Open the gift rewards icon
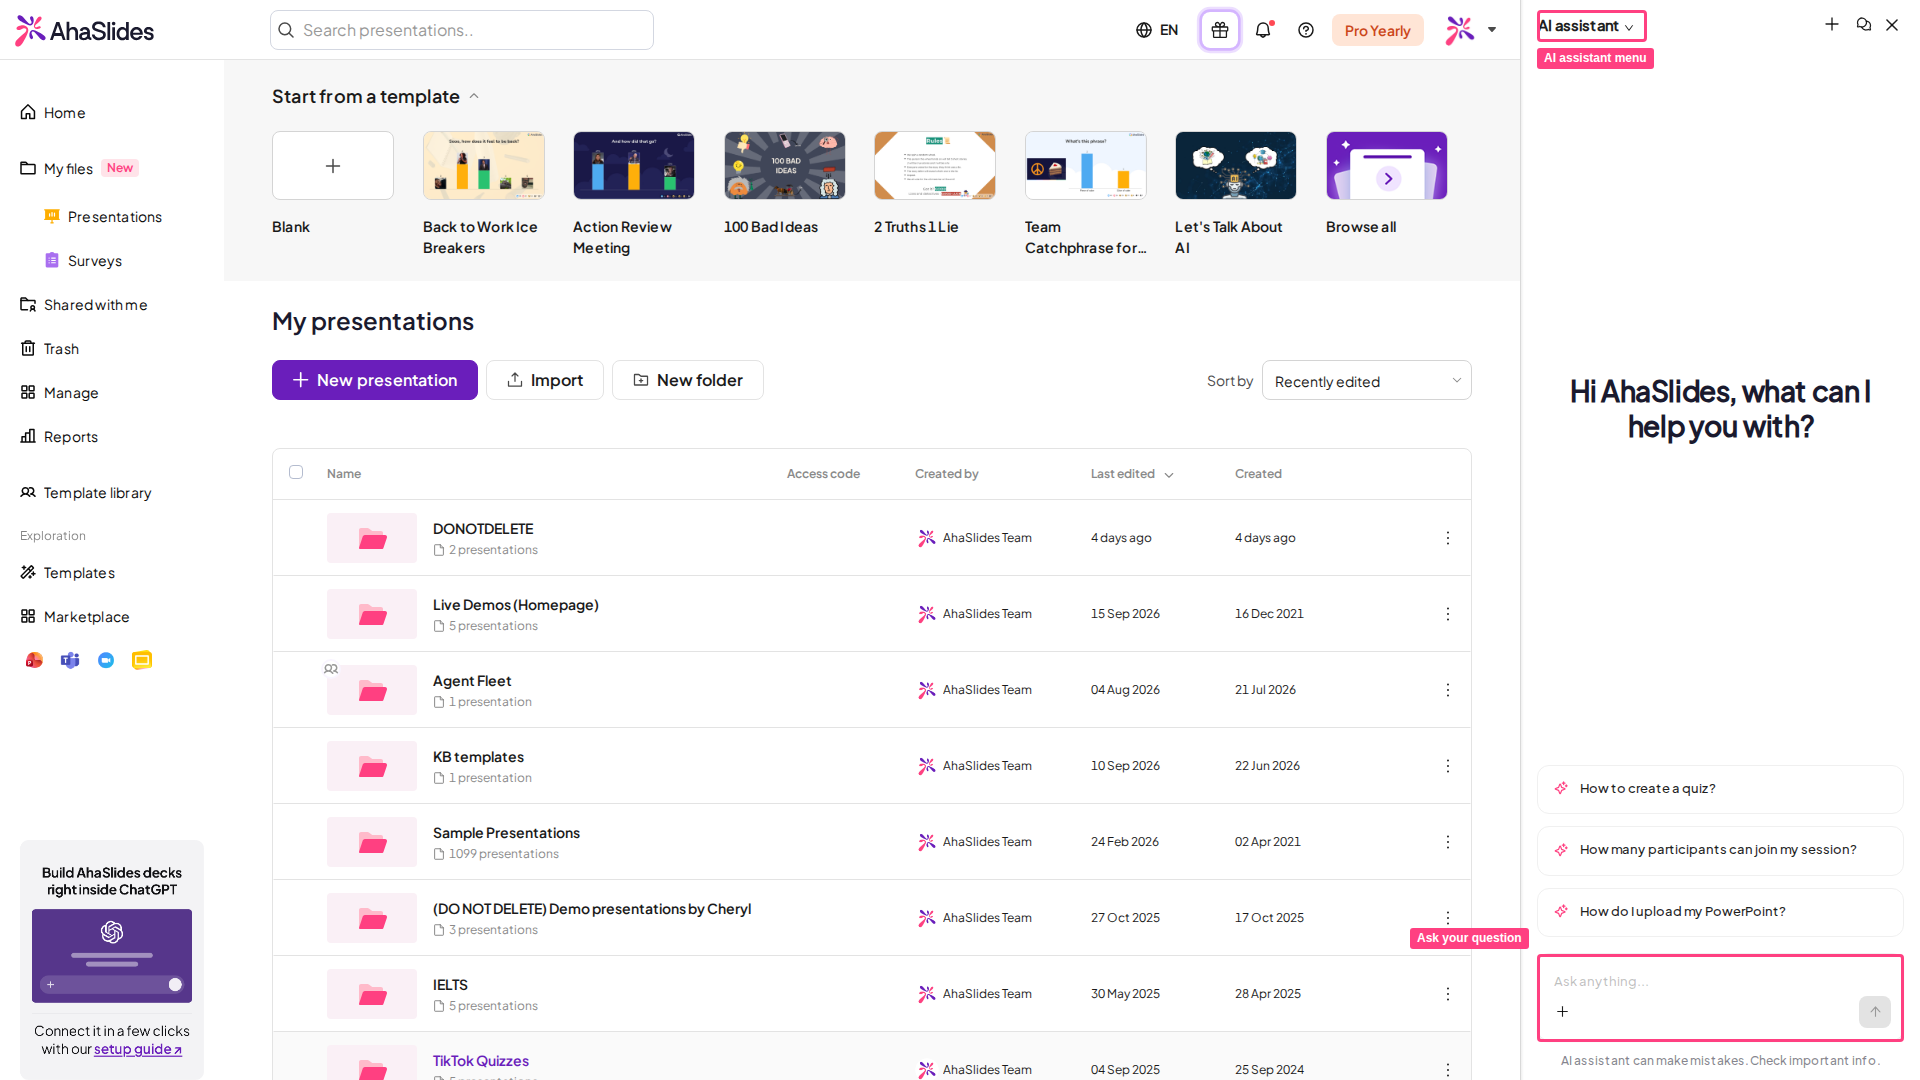 pyautogui.click(x=1220, y=30)
